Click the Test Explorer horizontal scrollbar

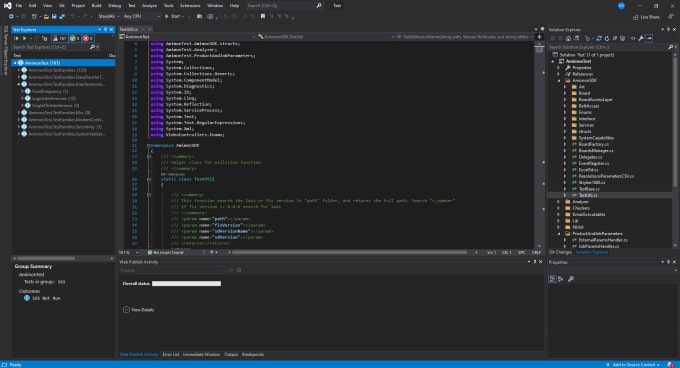[x=46, y=258]
